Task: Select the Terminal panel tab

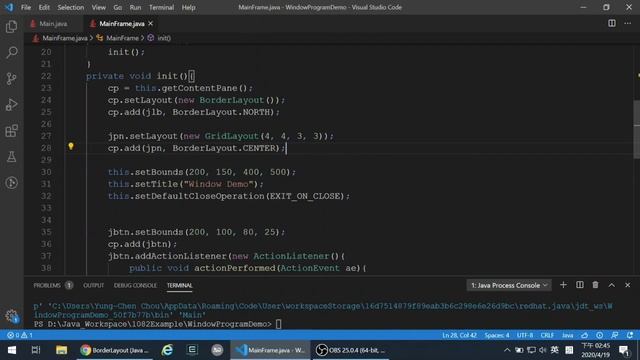Action: point(179,285)
